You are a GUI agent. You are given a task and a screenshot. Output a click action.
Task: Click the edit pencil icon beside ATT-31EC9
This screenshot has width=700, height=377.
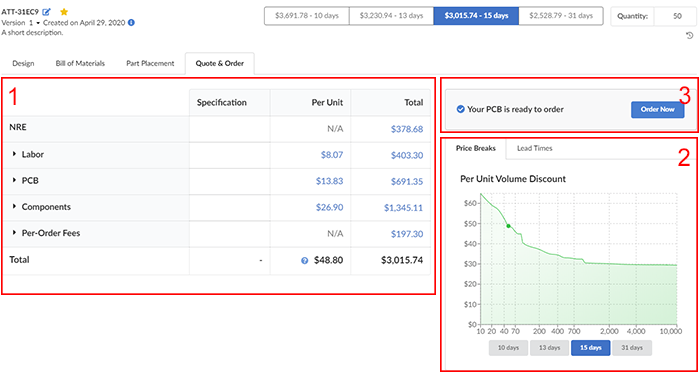click(x=46, y=12)
